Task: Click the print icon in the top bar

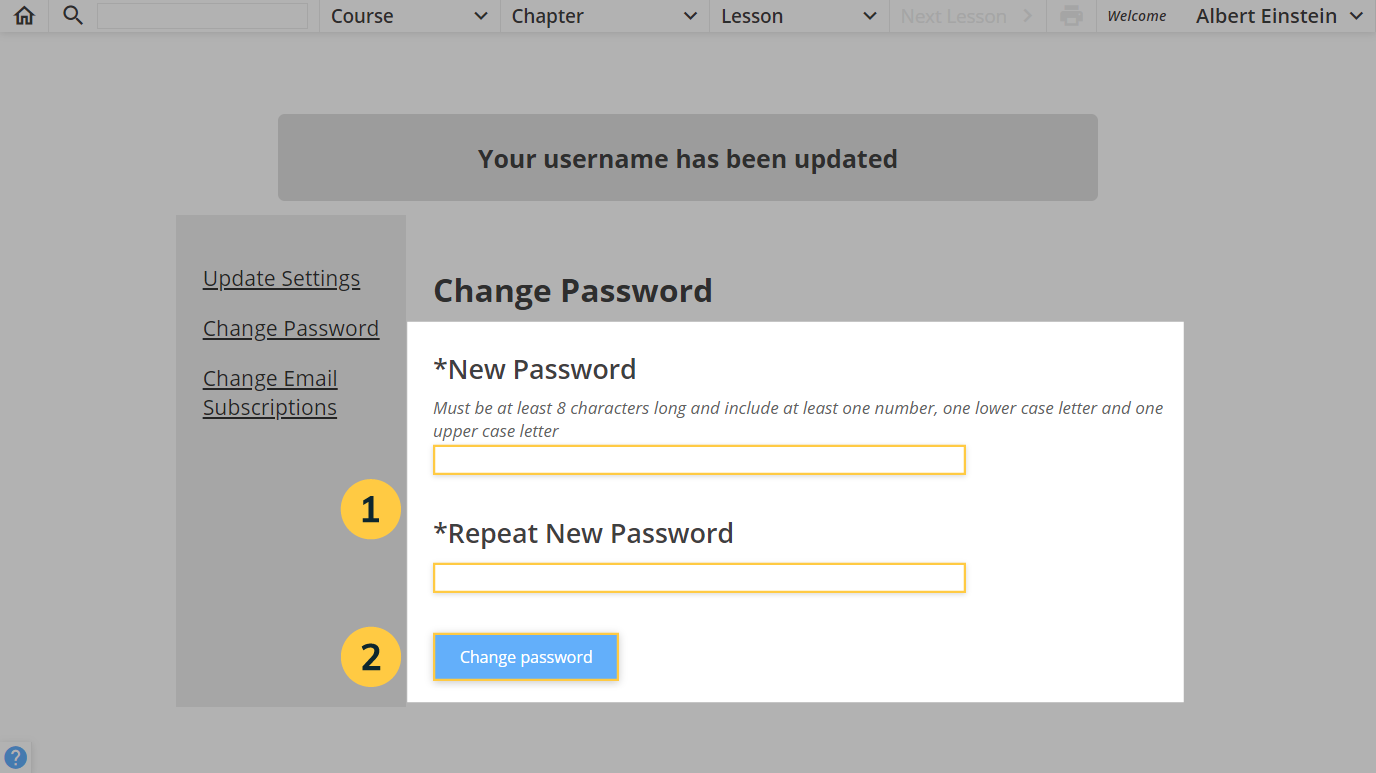Action: (x=1070, y=15)
